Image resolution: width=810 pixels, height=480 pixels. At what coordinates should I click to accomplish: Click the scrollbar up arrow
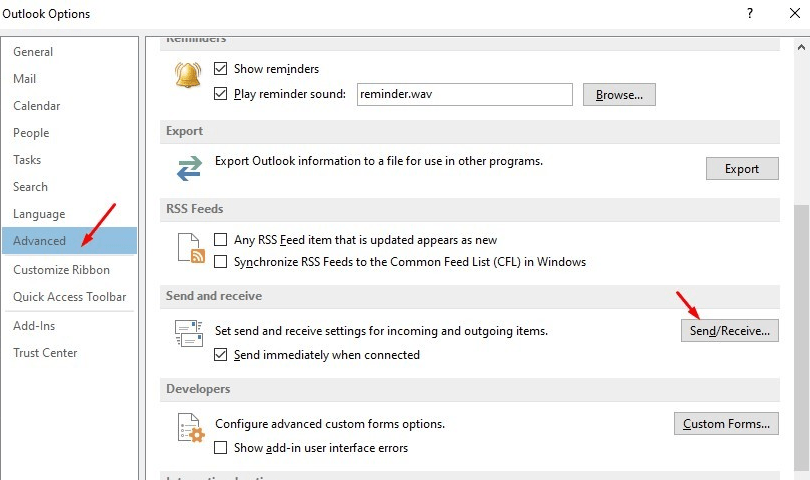801,48
